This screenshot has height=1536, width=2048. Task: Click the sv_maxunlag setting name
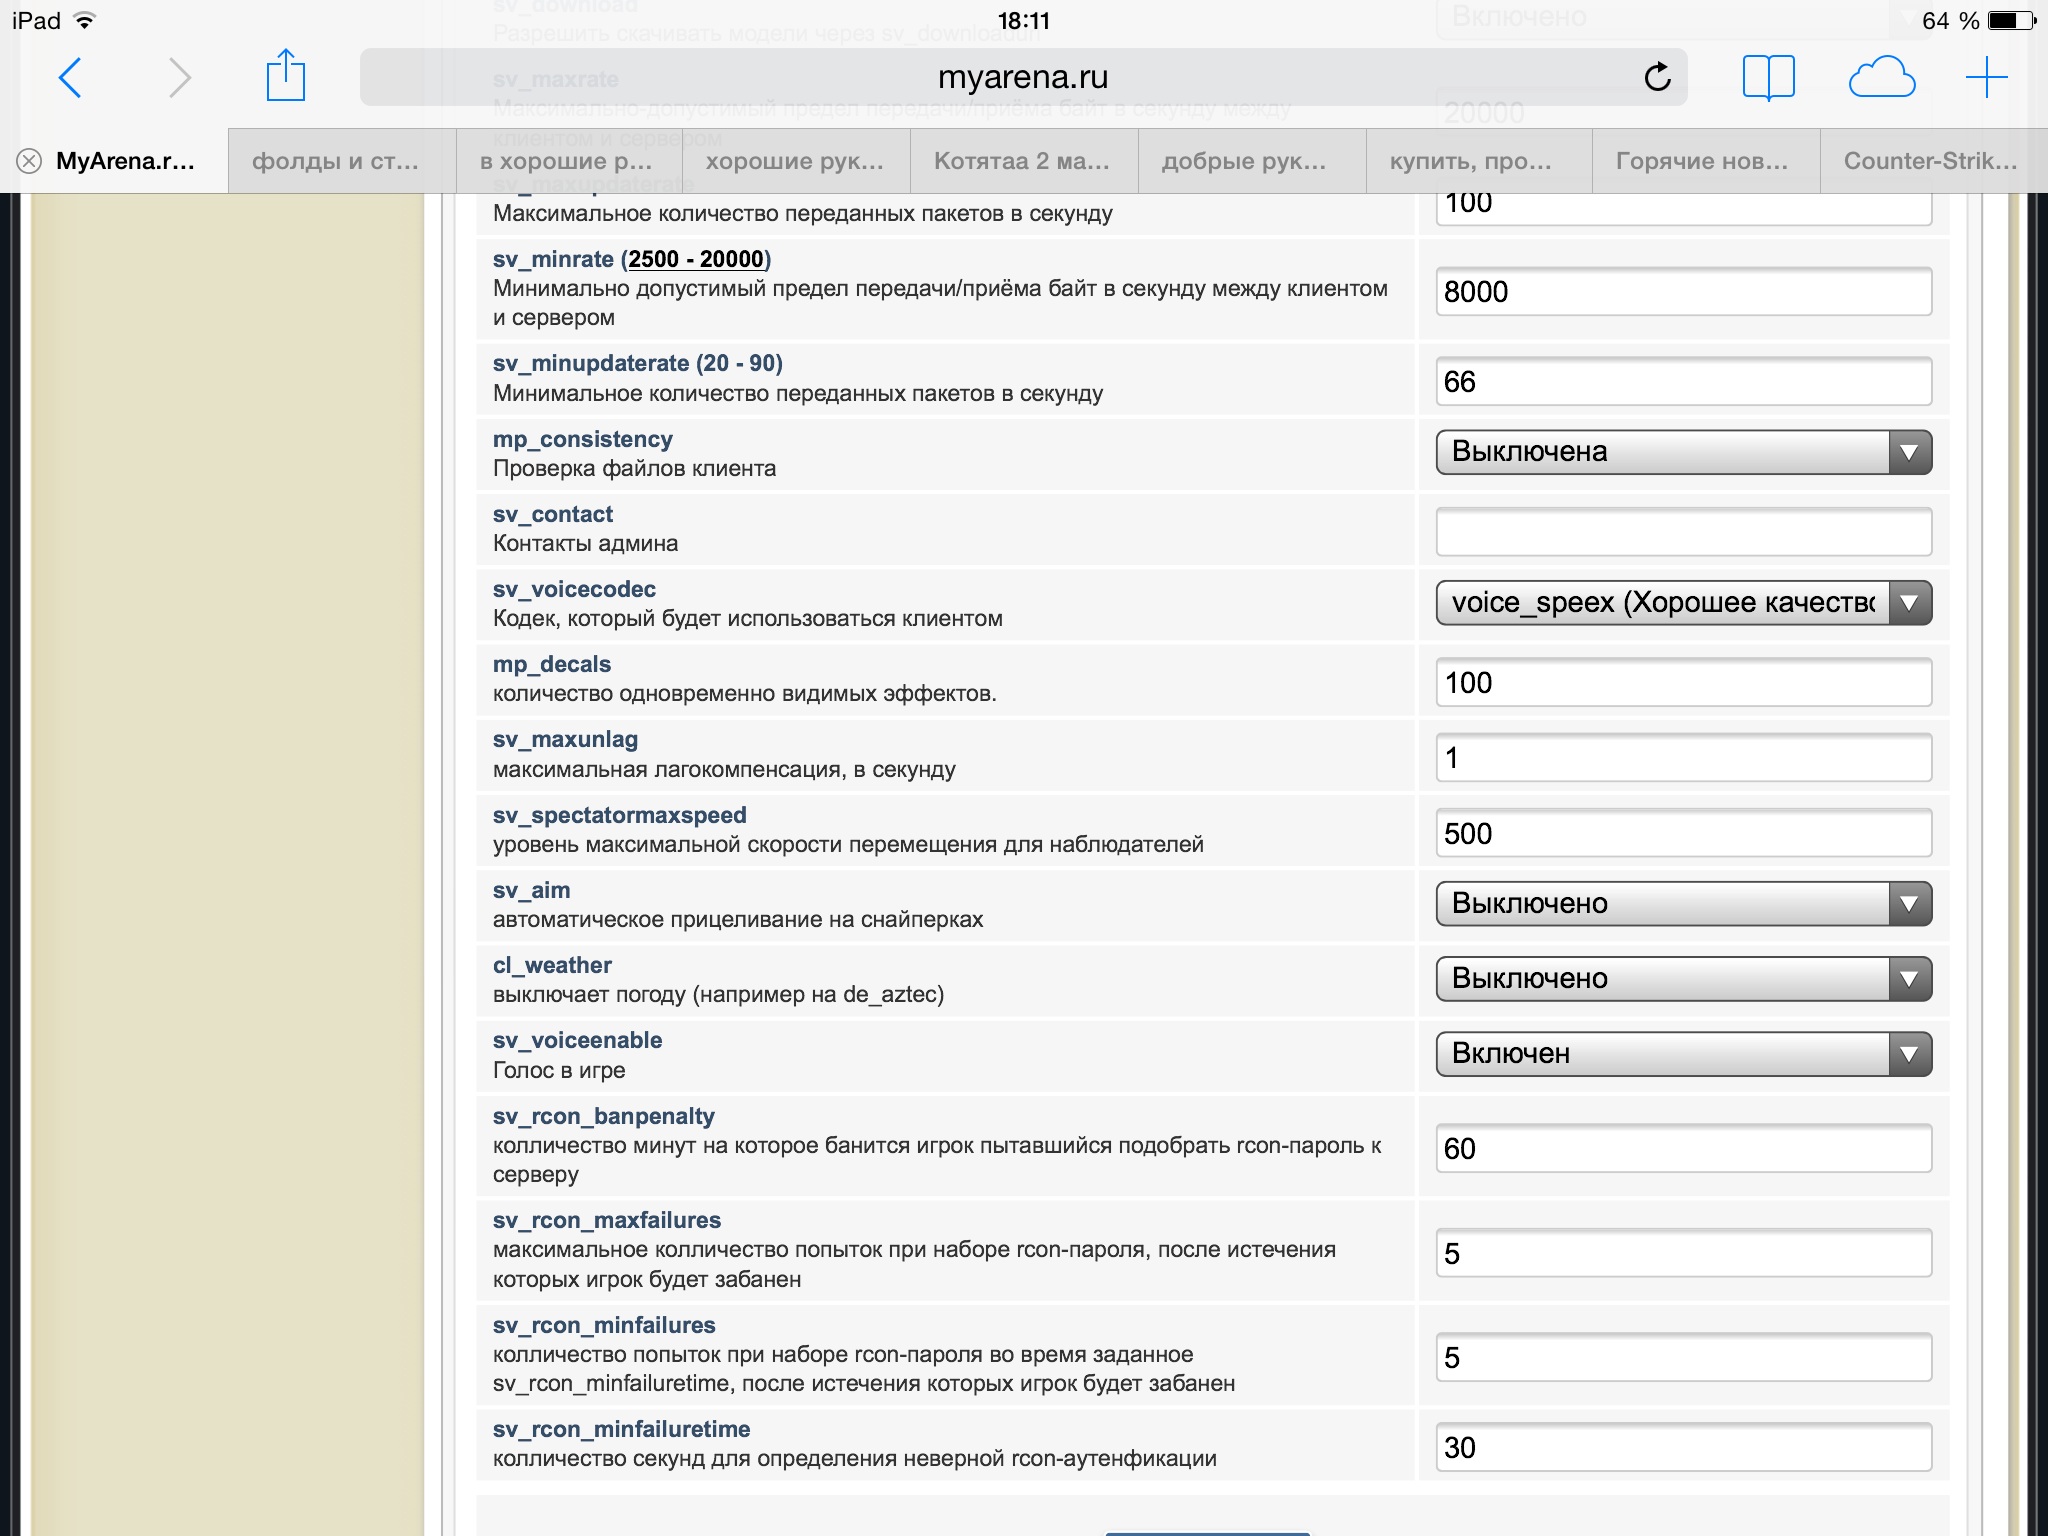pos(566,739)
